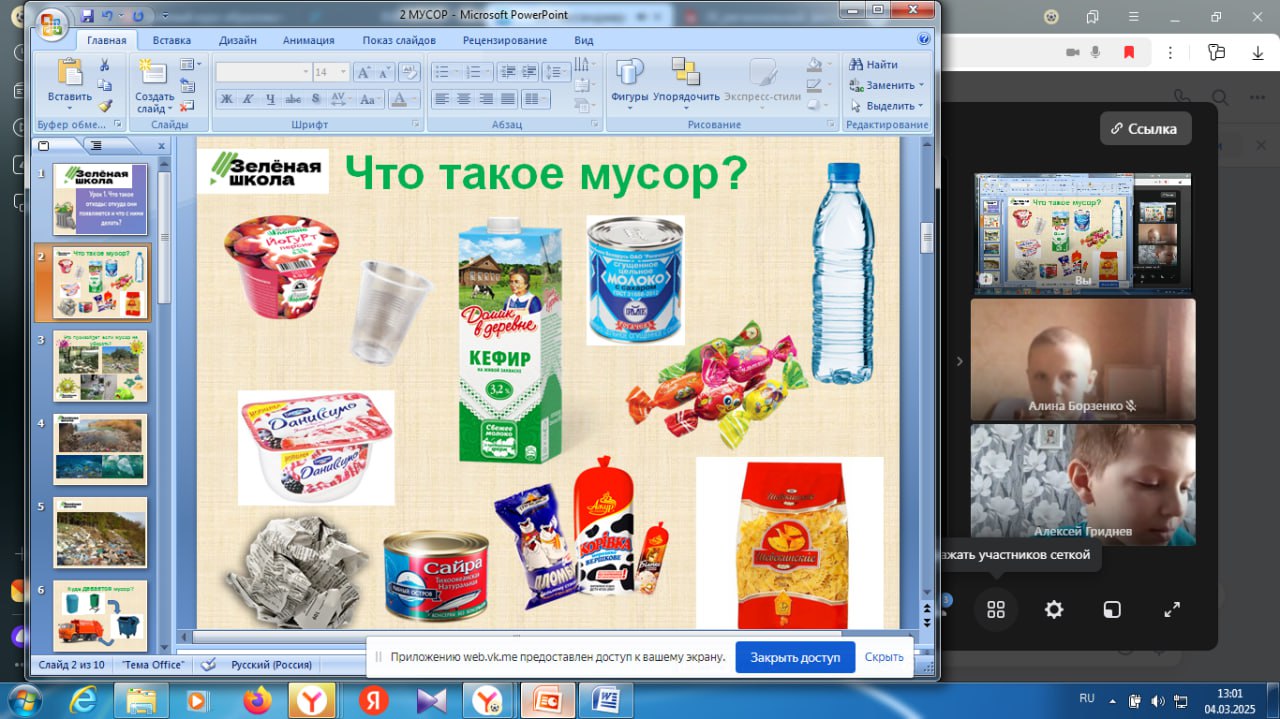Open PowerPoint help question mark icon

(x=924, y=39)
